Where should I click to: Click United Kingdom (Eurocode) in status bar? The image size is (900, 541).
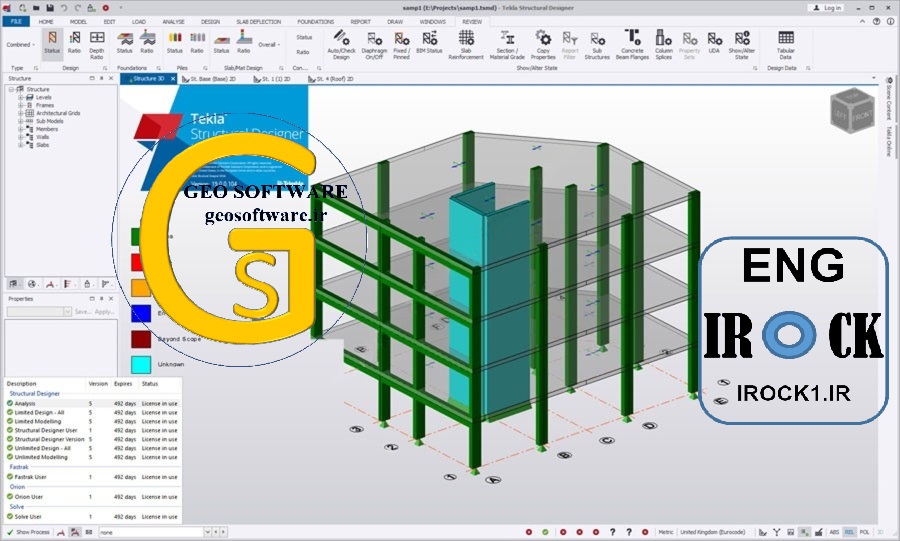coord(713,532)
